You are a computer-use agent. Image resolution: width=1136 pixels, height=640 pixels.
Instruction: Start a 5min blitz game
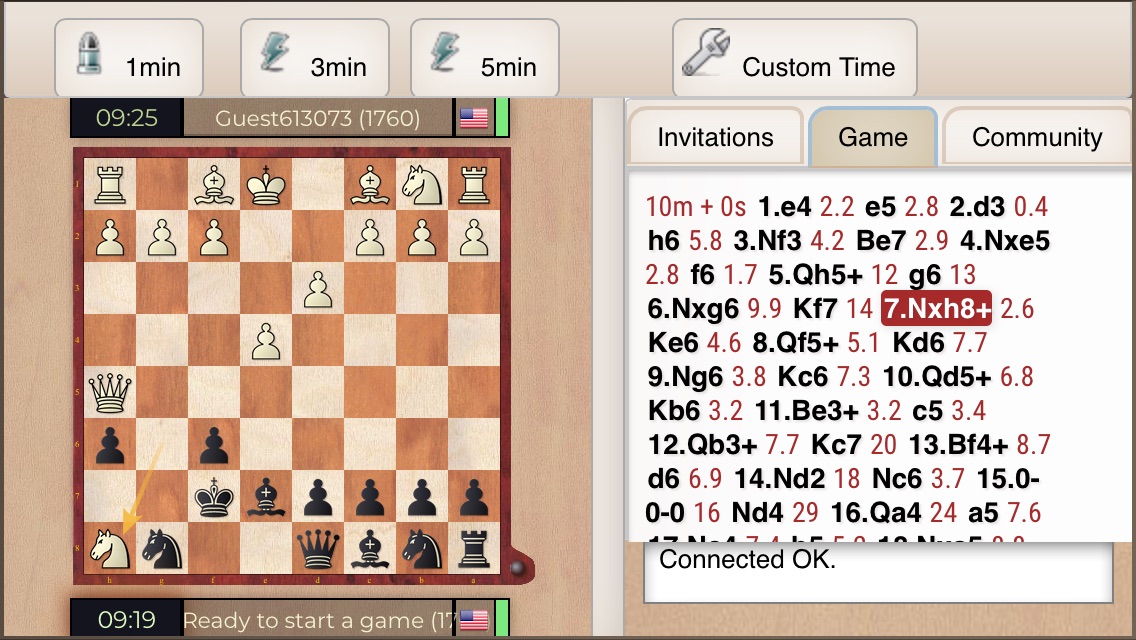point(485,58)
